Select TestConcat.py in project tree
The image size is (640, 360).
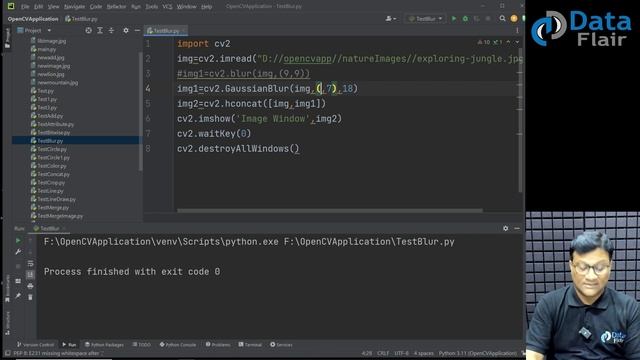(53, 174)
